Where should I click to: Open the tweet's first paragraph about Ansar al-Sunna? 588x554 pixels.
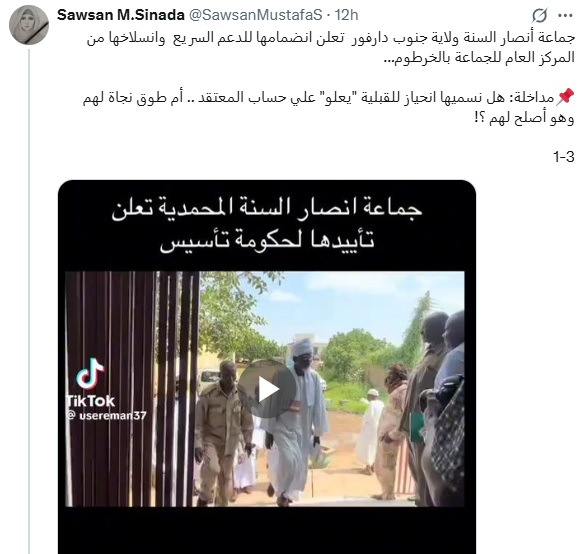pos(331,48)
